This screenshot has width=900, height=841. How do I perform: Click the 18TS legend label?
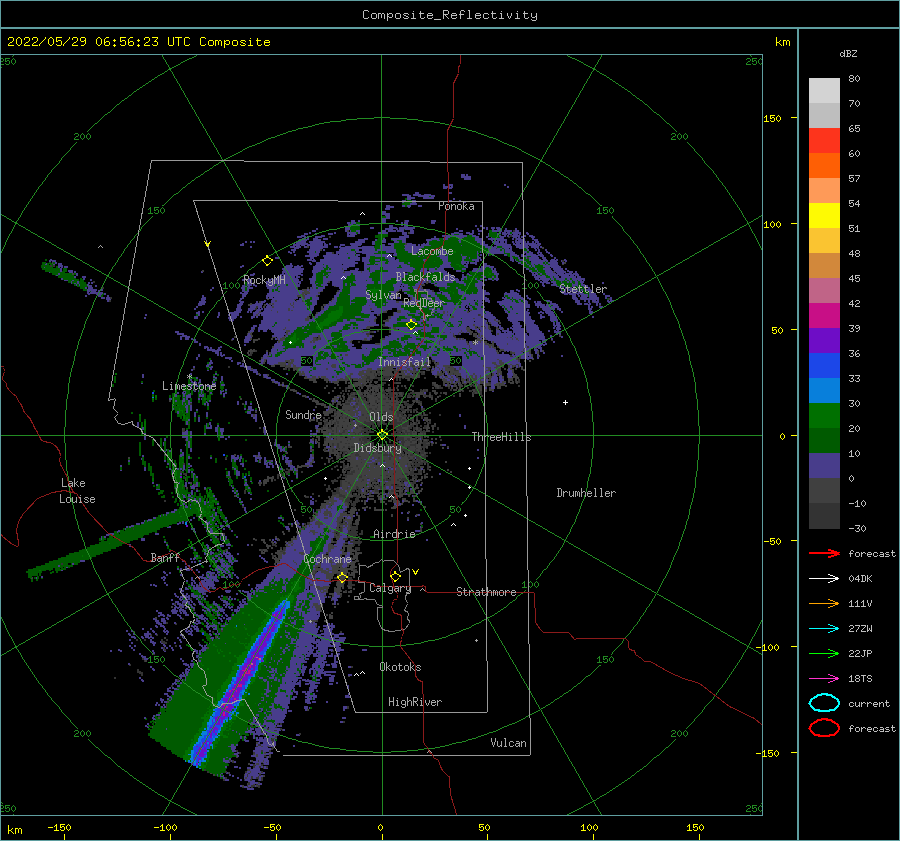point(860,679)
